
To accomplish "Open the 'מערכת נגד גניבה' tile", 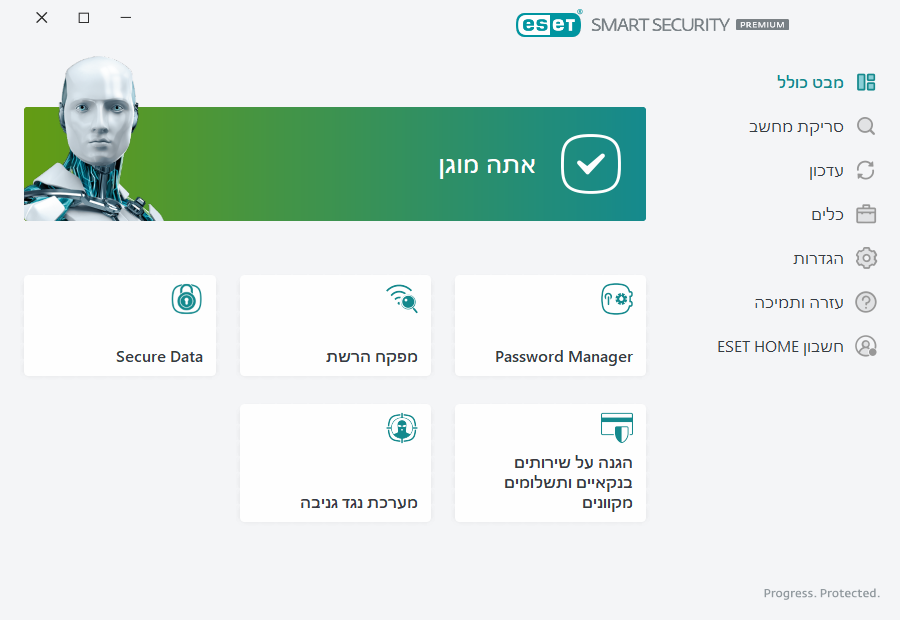I will 335,463.
